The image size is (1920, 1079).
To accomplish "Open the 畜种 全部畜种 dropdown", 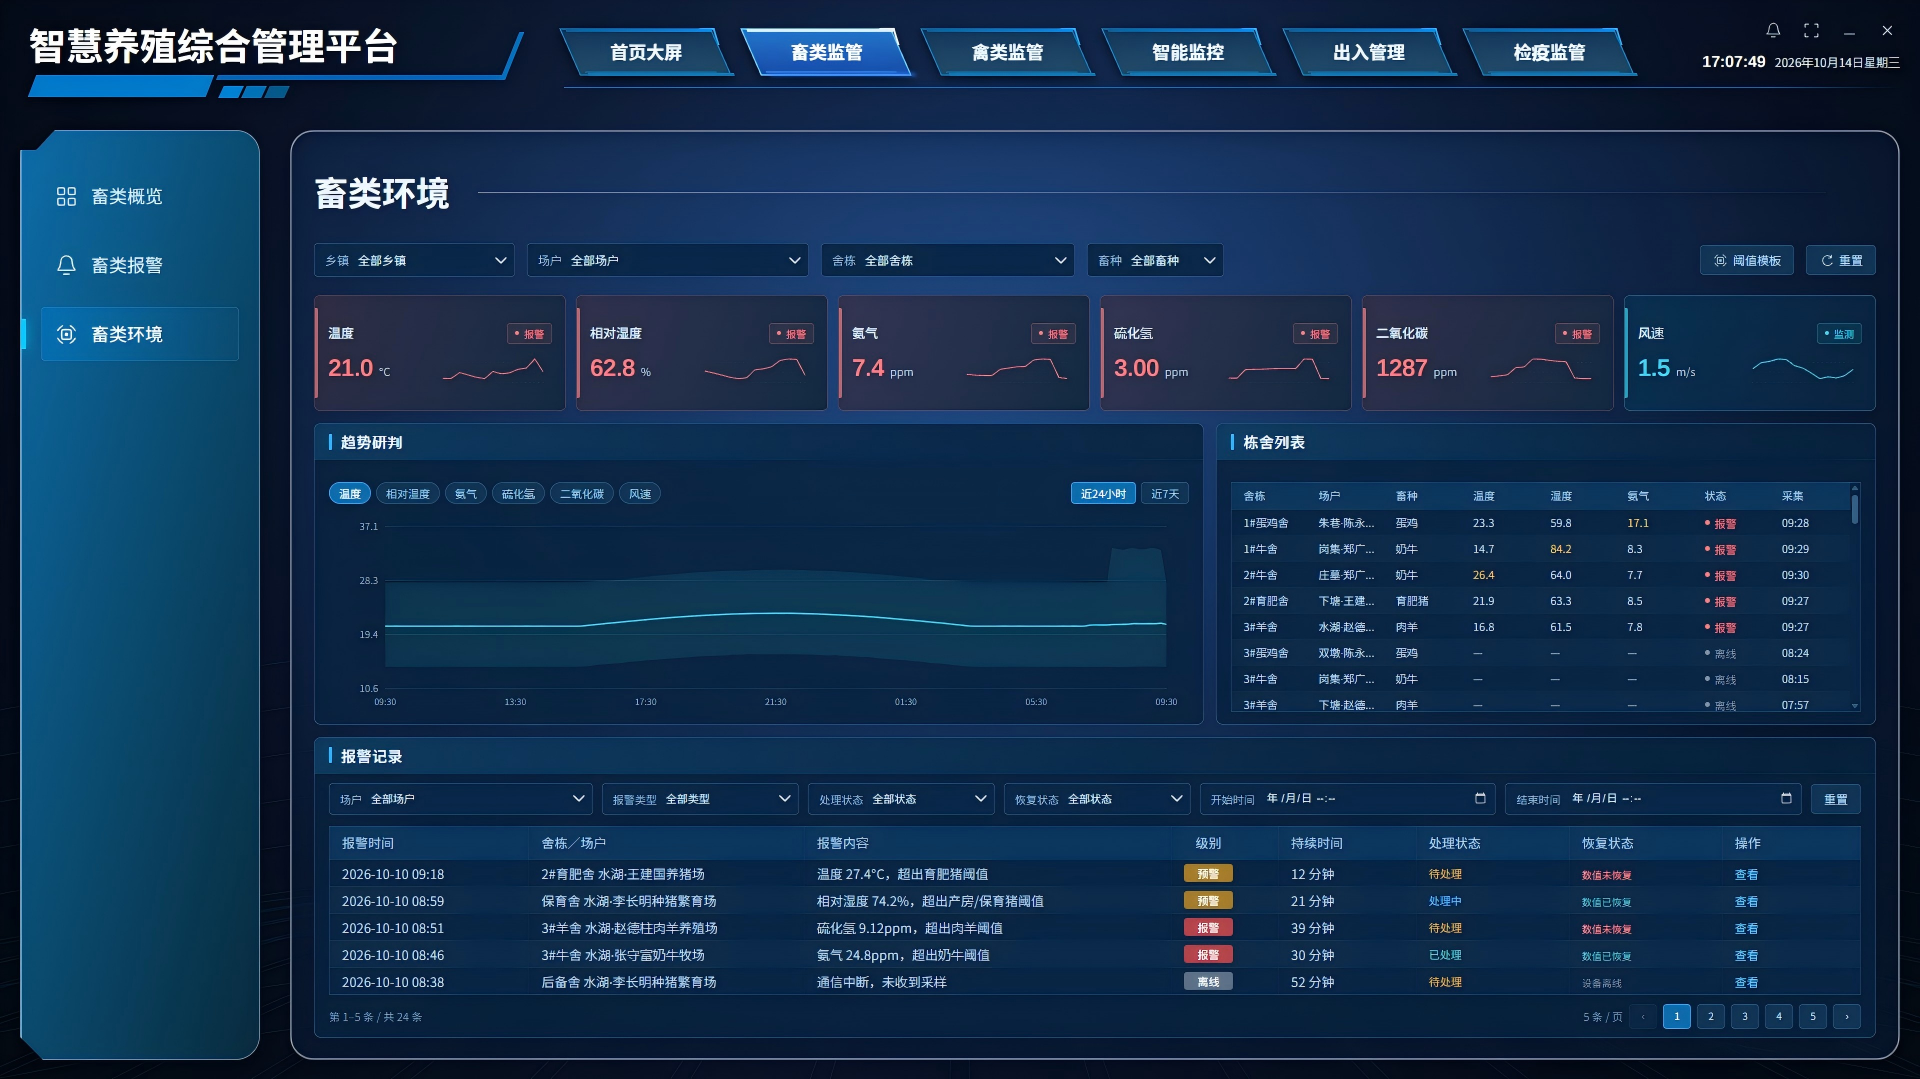I will click(x=1155, y=260).
